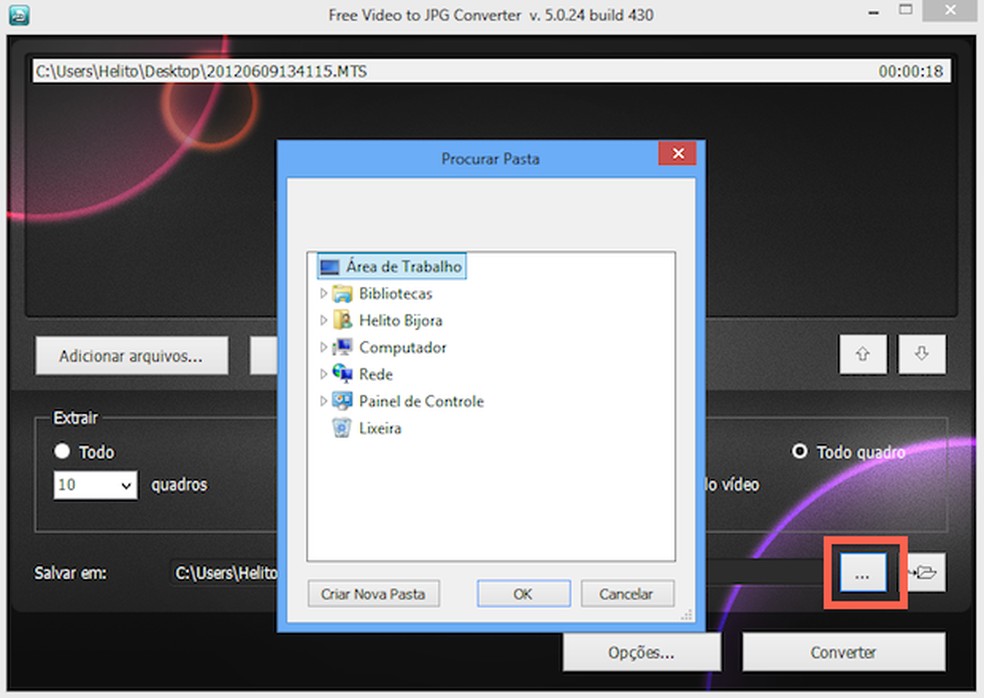Select the Lixeira label in the tree

coord(380,428)
